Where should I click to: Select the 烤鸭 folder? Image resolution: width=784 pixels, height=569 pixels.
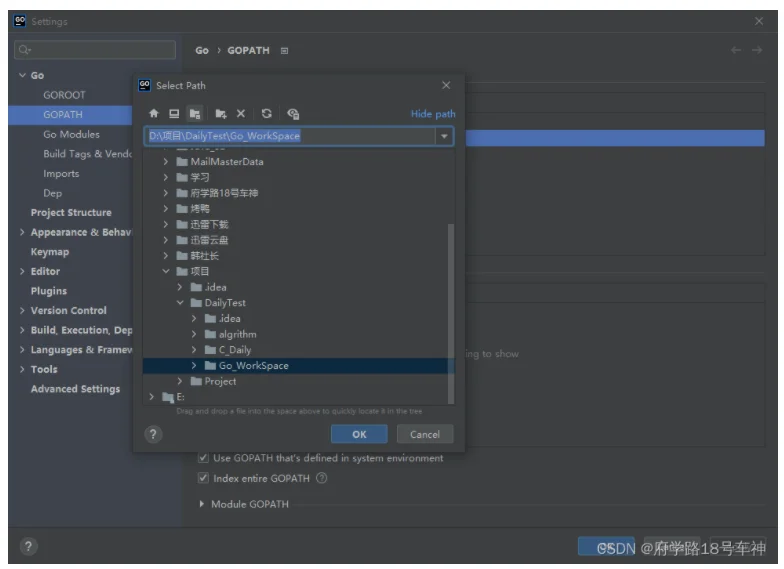[200, 208]
